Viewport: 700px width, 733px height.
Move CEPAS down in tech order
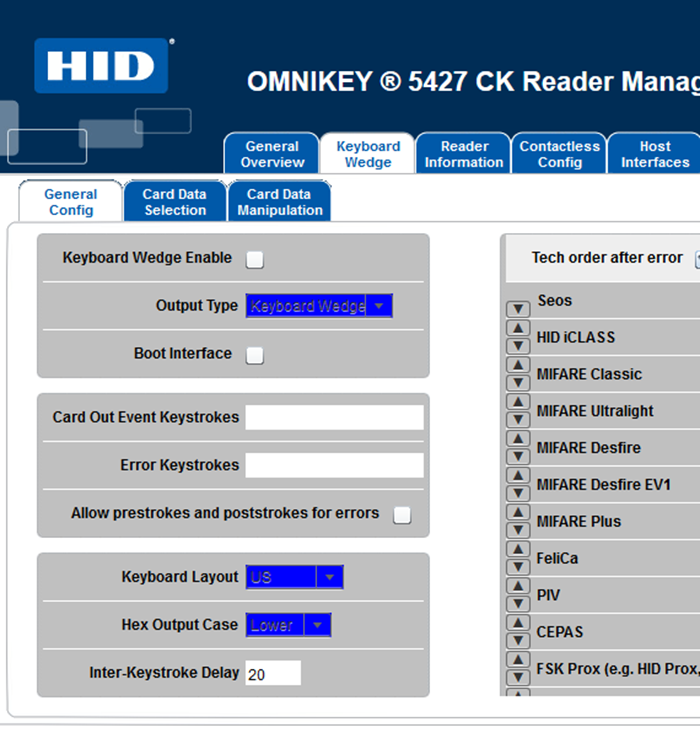tap(518, 641)
